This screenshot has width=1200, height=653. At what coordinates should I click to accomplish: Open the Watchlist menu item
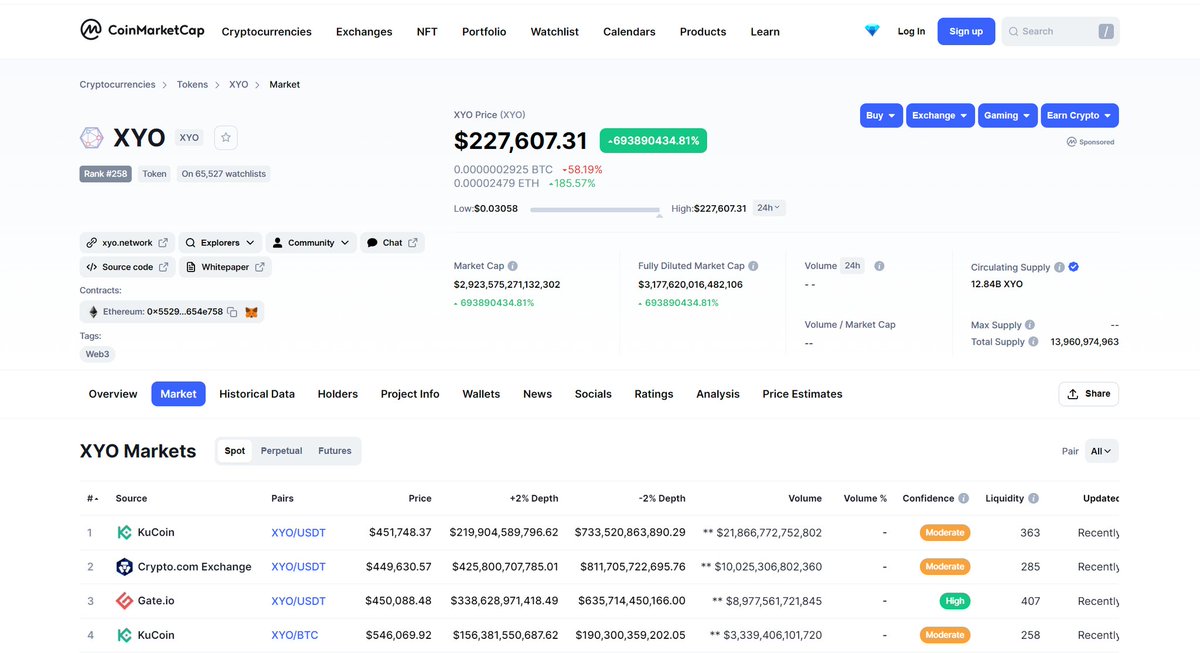pos(555,32)
